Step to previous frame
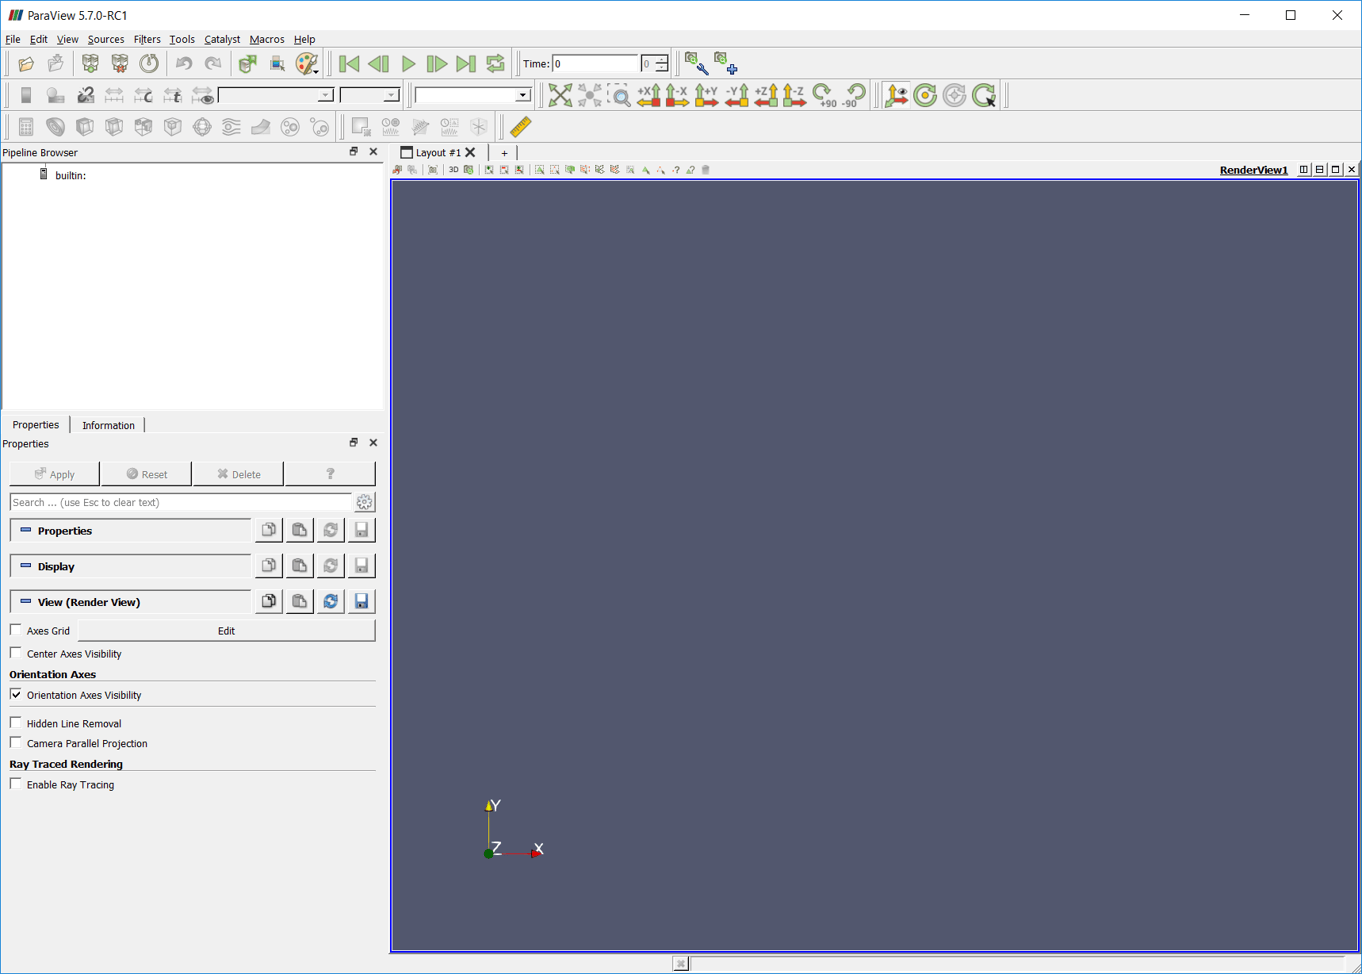The height and width of the screenshot is (974, 1362). coord(378,64)
